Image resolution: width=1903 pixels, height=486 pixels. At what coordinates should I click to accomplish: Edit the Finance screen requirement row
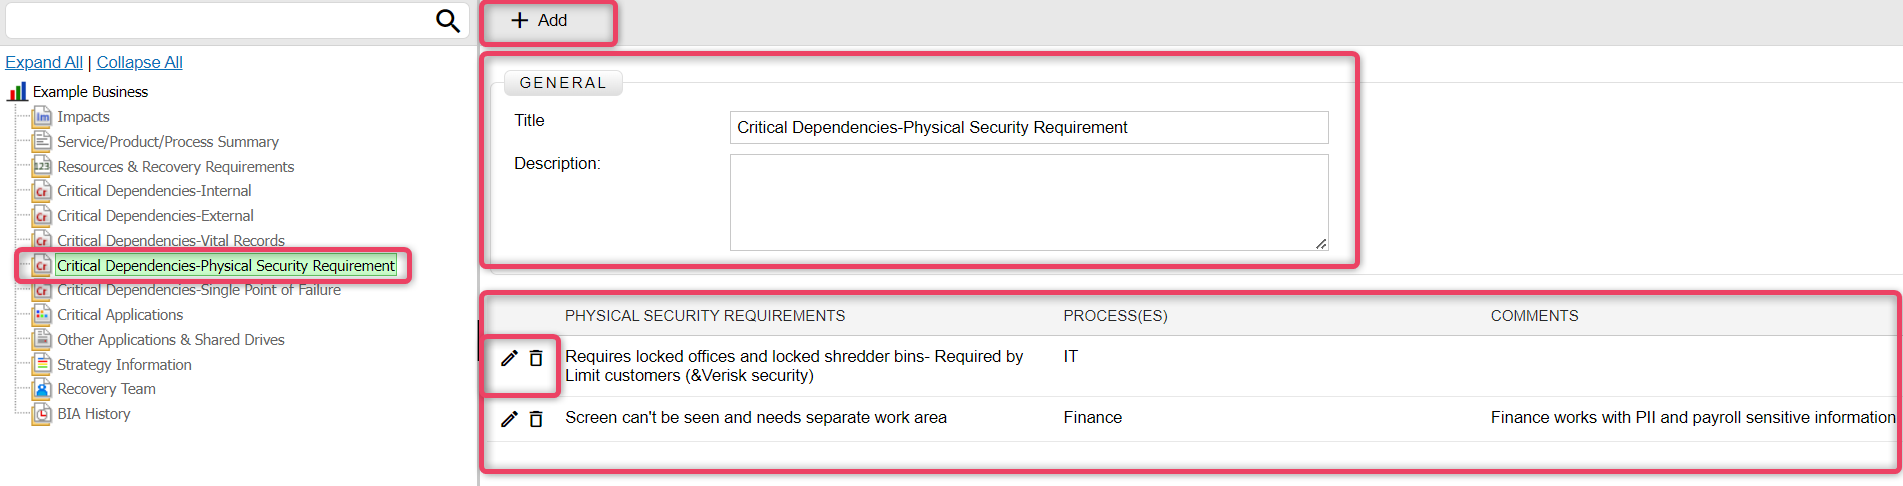point(509,419)
